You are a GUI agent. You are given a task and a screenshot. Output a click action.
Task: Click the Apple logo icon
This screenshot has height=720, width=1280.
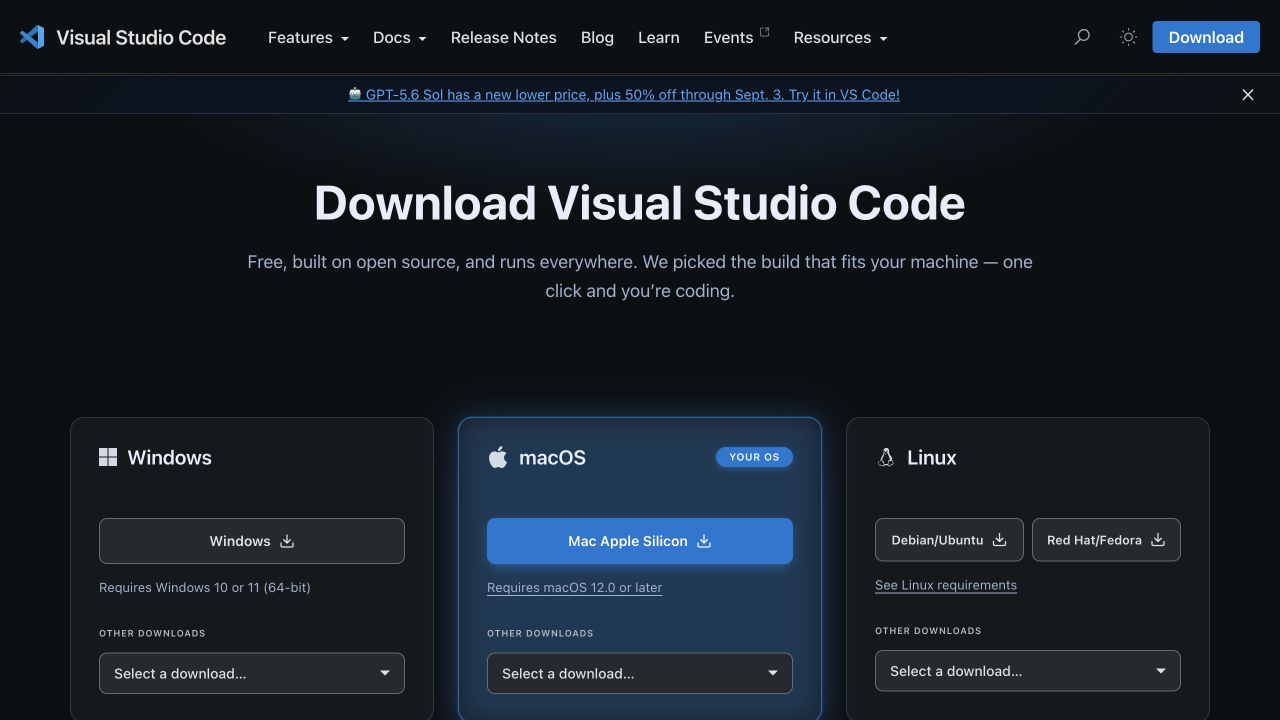(x=497, y=457)
